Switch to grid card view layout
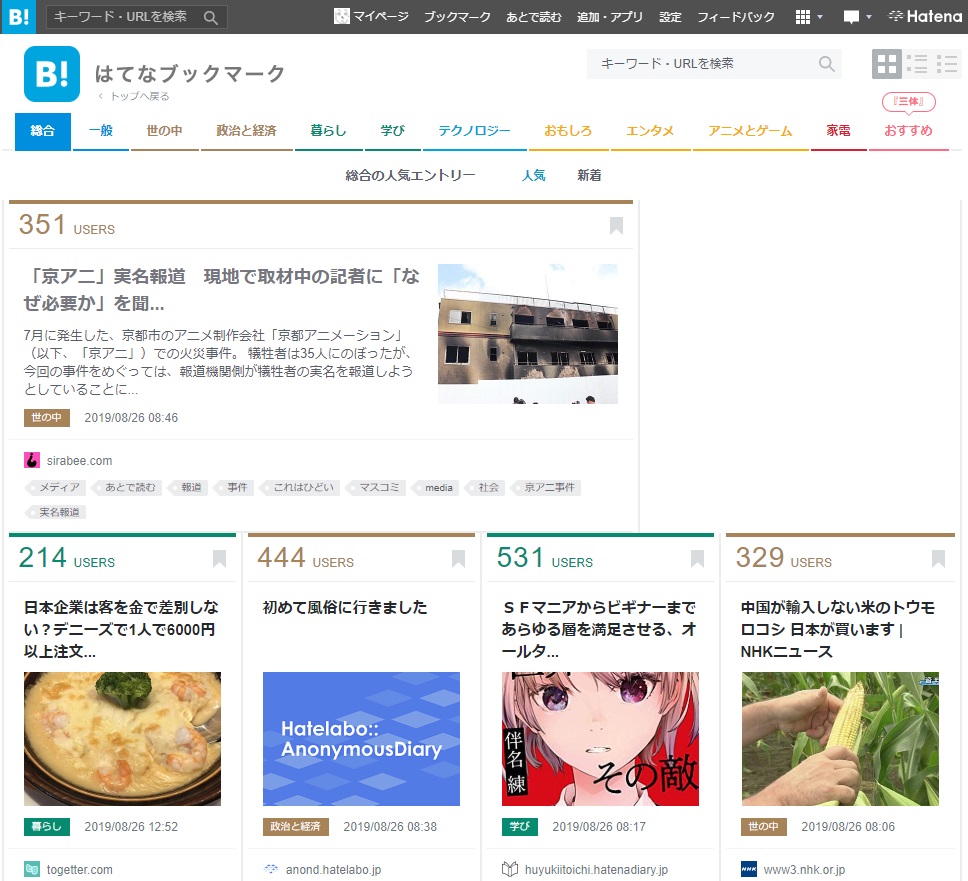 coord(887,64)
